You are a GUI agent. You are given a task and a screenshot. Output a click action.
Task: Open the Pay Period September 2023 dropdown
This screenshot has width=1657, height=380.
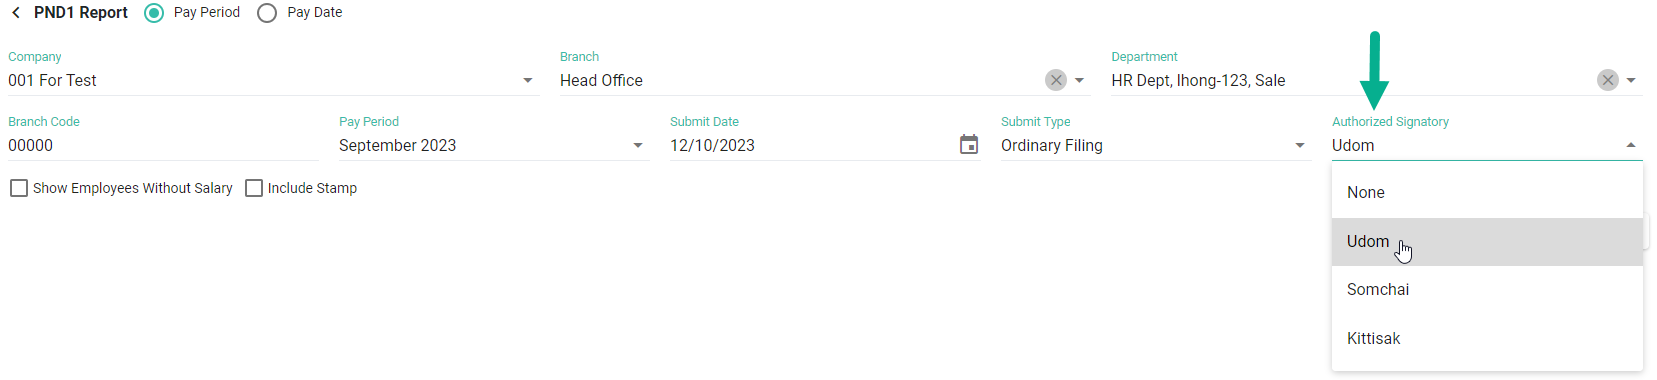click(493, 145)
